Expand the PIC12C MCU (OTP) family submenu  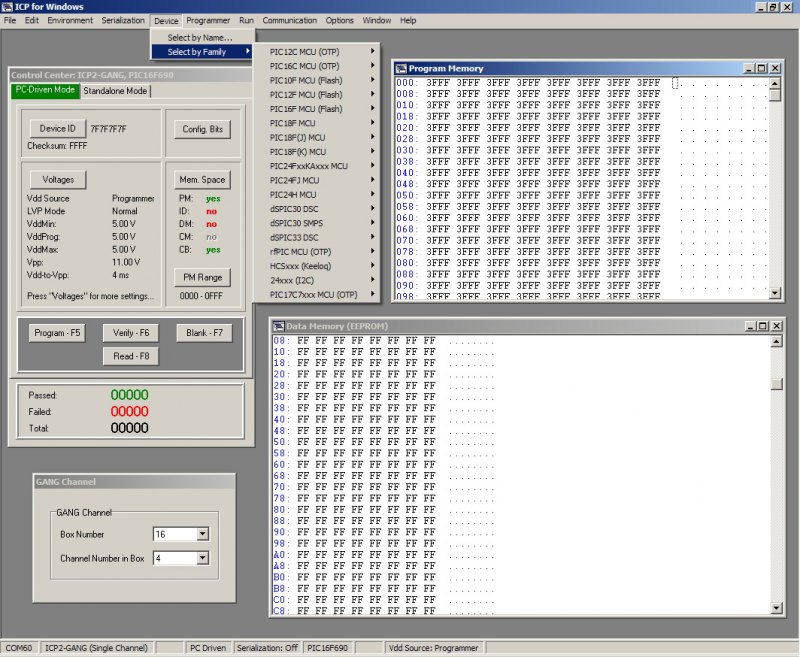click(x=316, y=52)
